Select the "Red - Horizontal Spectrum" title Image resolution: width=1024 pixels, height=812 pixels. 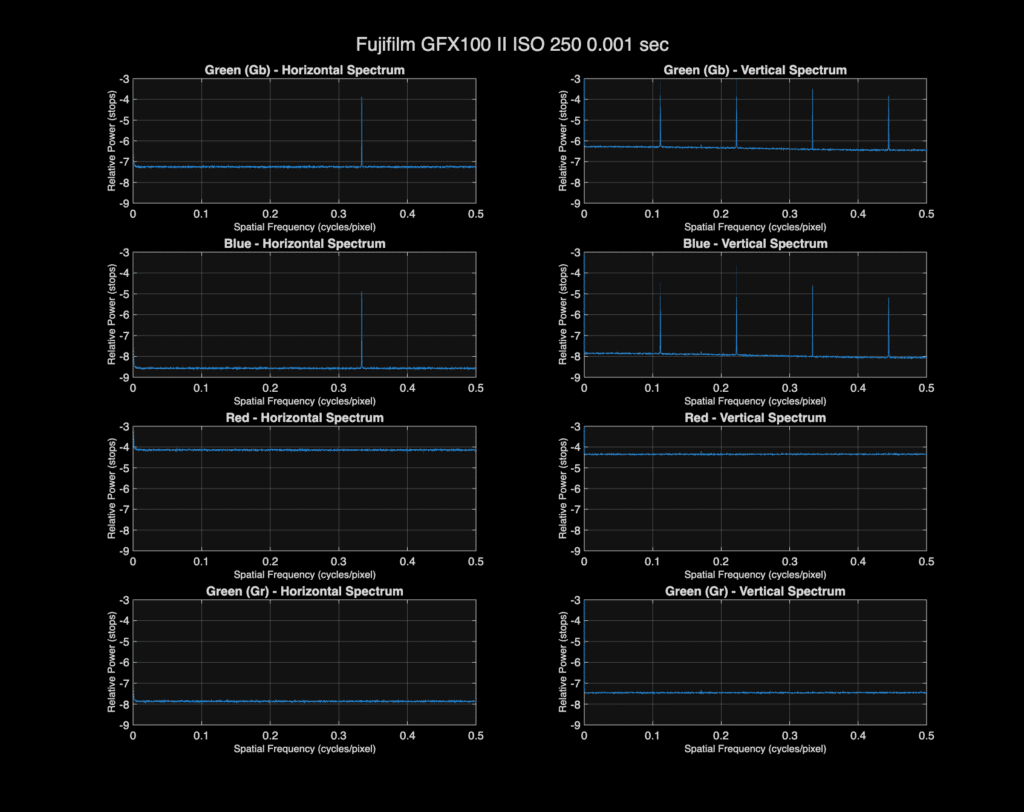pos(304,417)
